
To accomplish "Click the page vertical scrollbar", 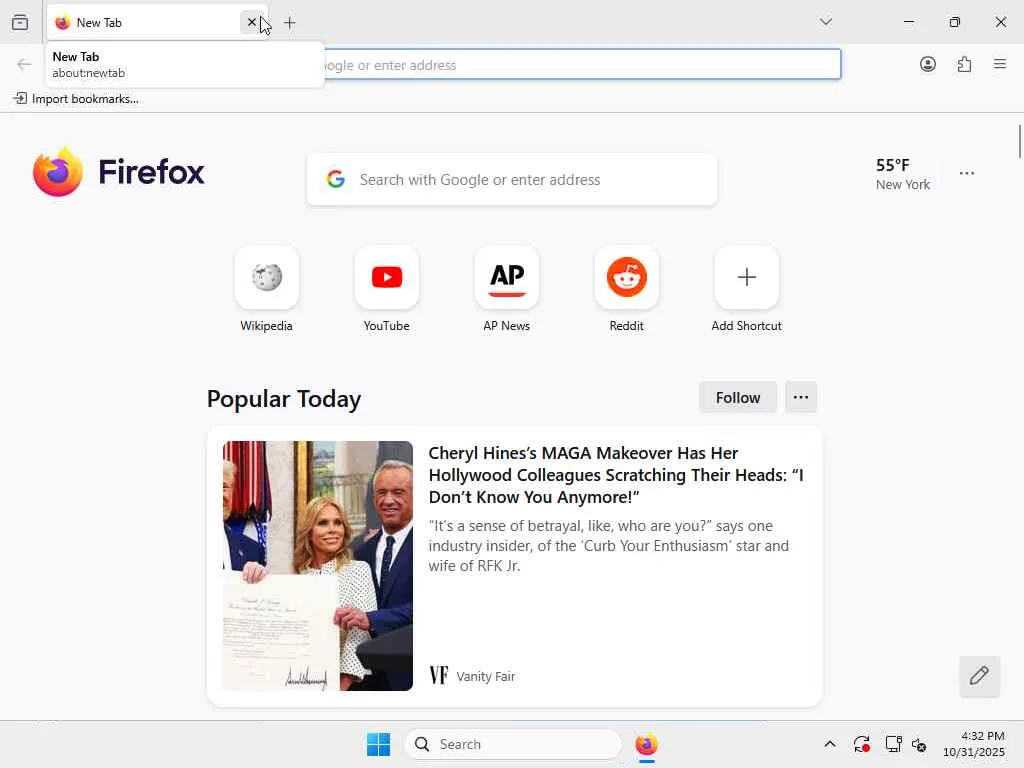I will coord(1019,142).
